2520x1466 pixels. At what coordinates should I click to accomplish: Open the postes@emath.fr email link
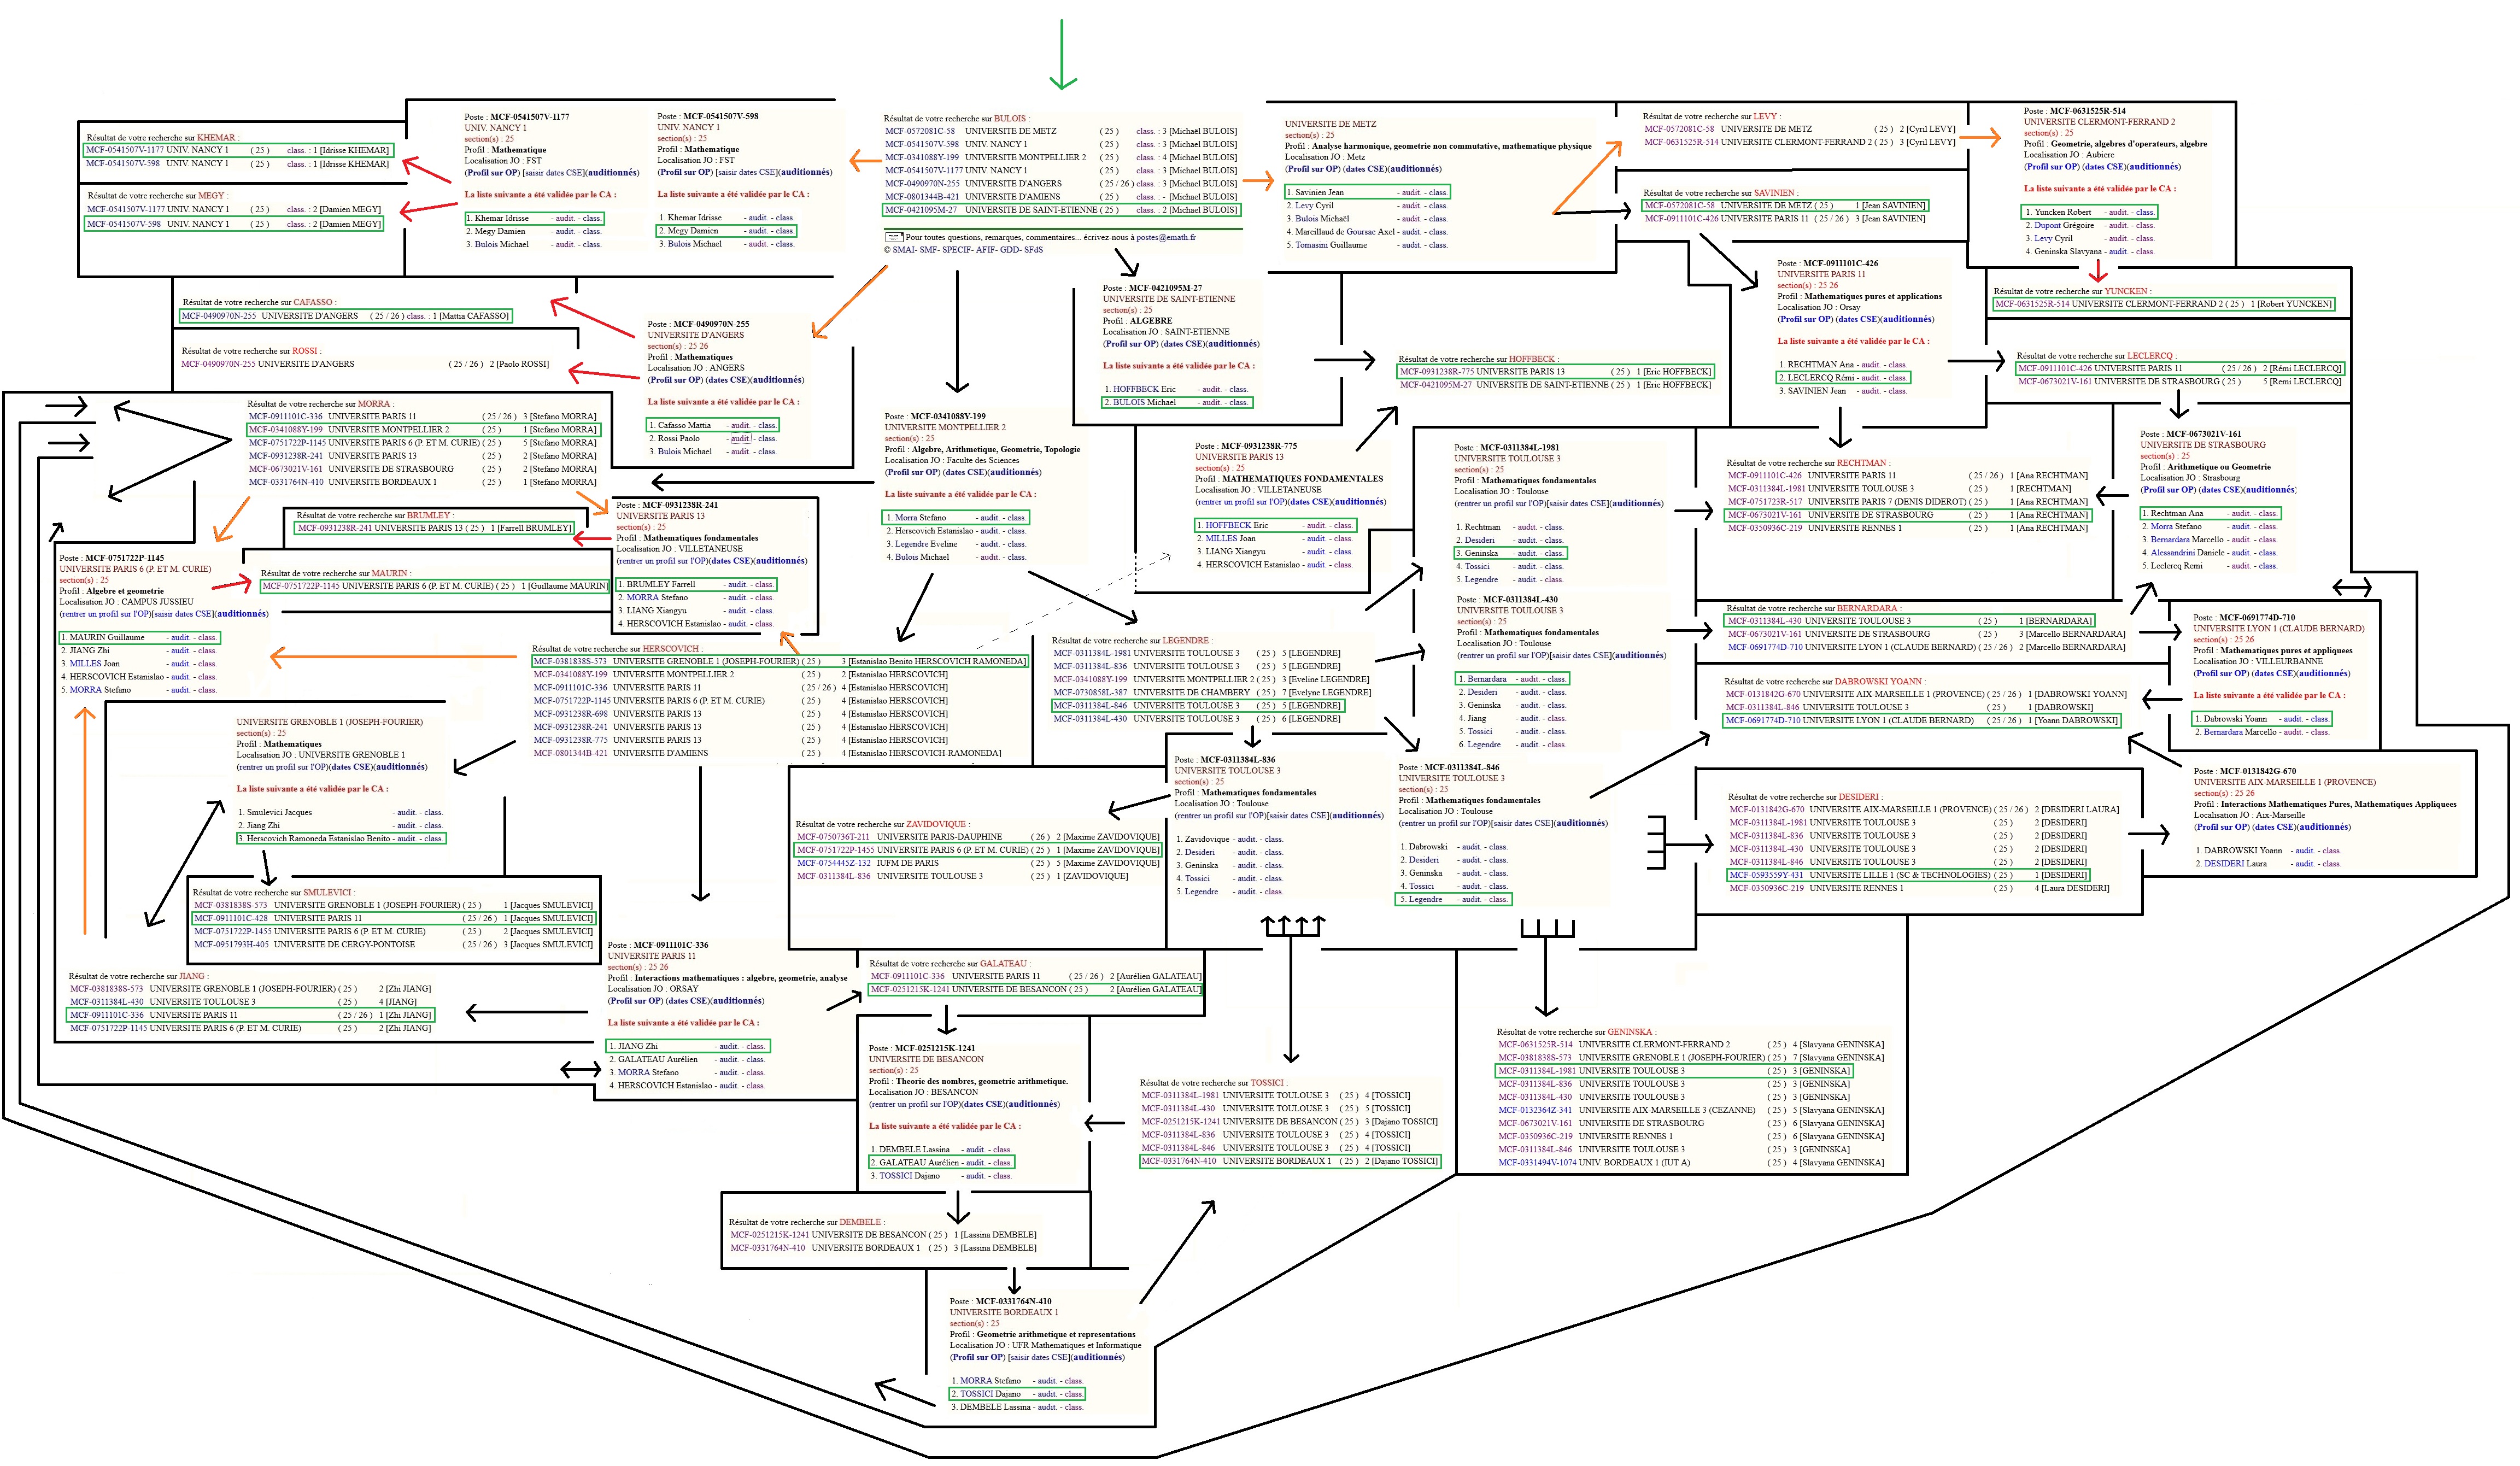[1165, 238]
